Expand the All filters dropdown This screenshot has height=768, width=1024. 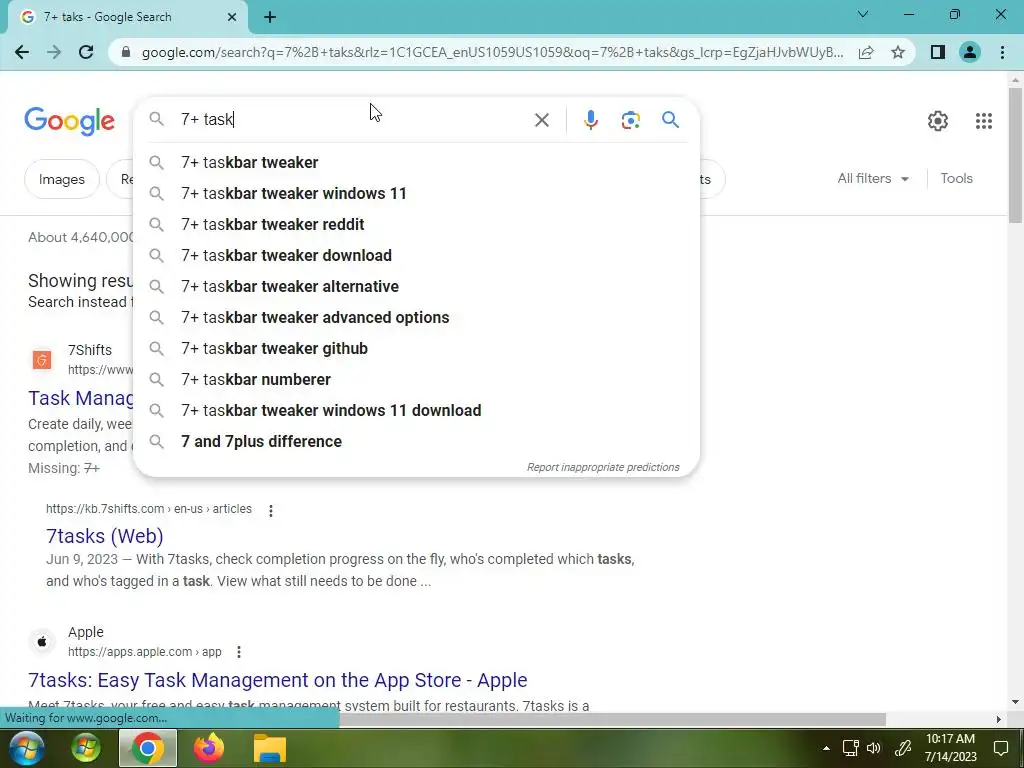click(873, 178)
